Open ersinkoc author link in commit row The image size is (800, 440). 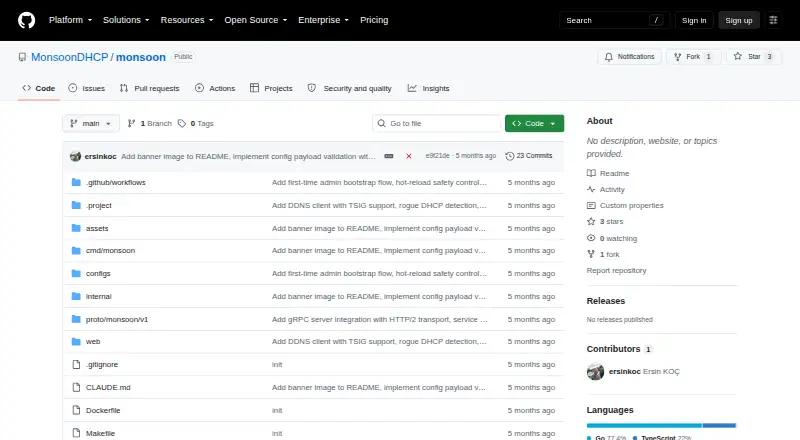pos(101,156)
